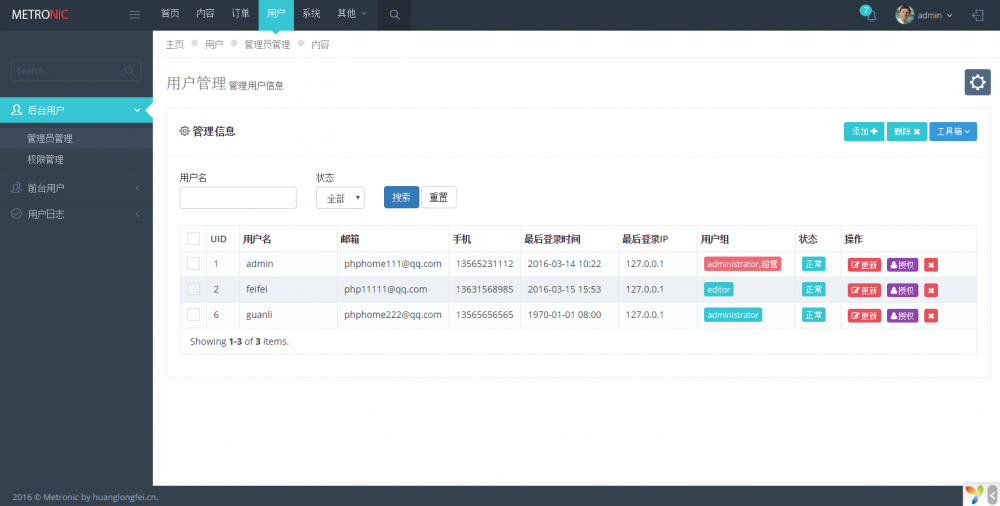
Task: Click 更新 for the admin row
Action: pyautogui.click(x=864, y=265)
